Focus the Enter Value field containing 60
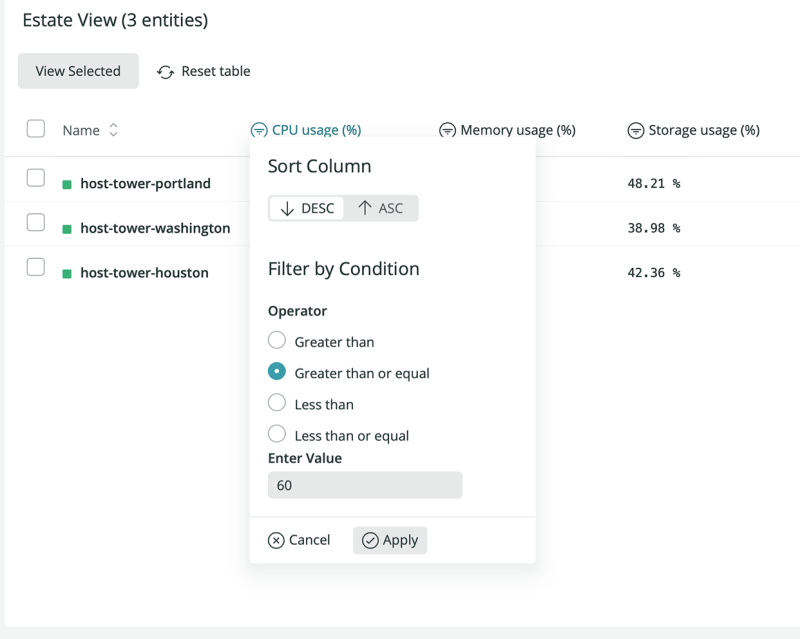Image resolution: width=800 pixels, height=639 pixels. pos(365,485)
